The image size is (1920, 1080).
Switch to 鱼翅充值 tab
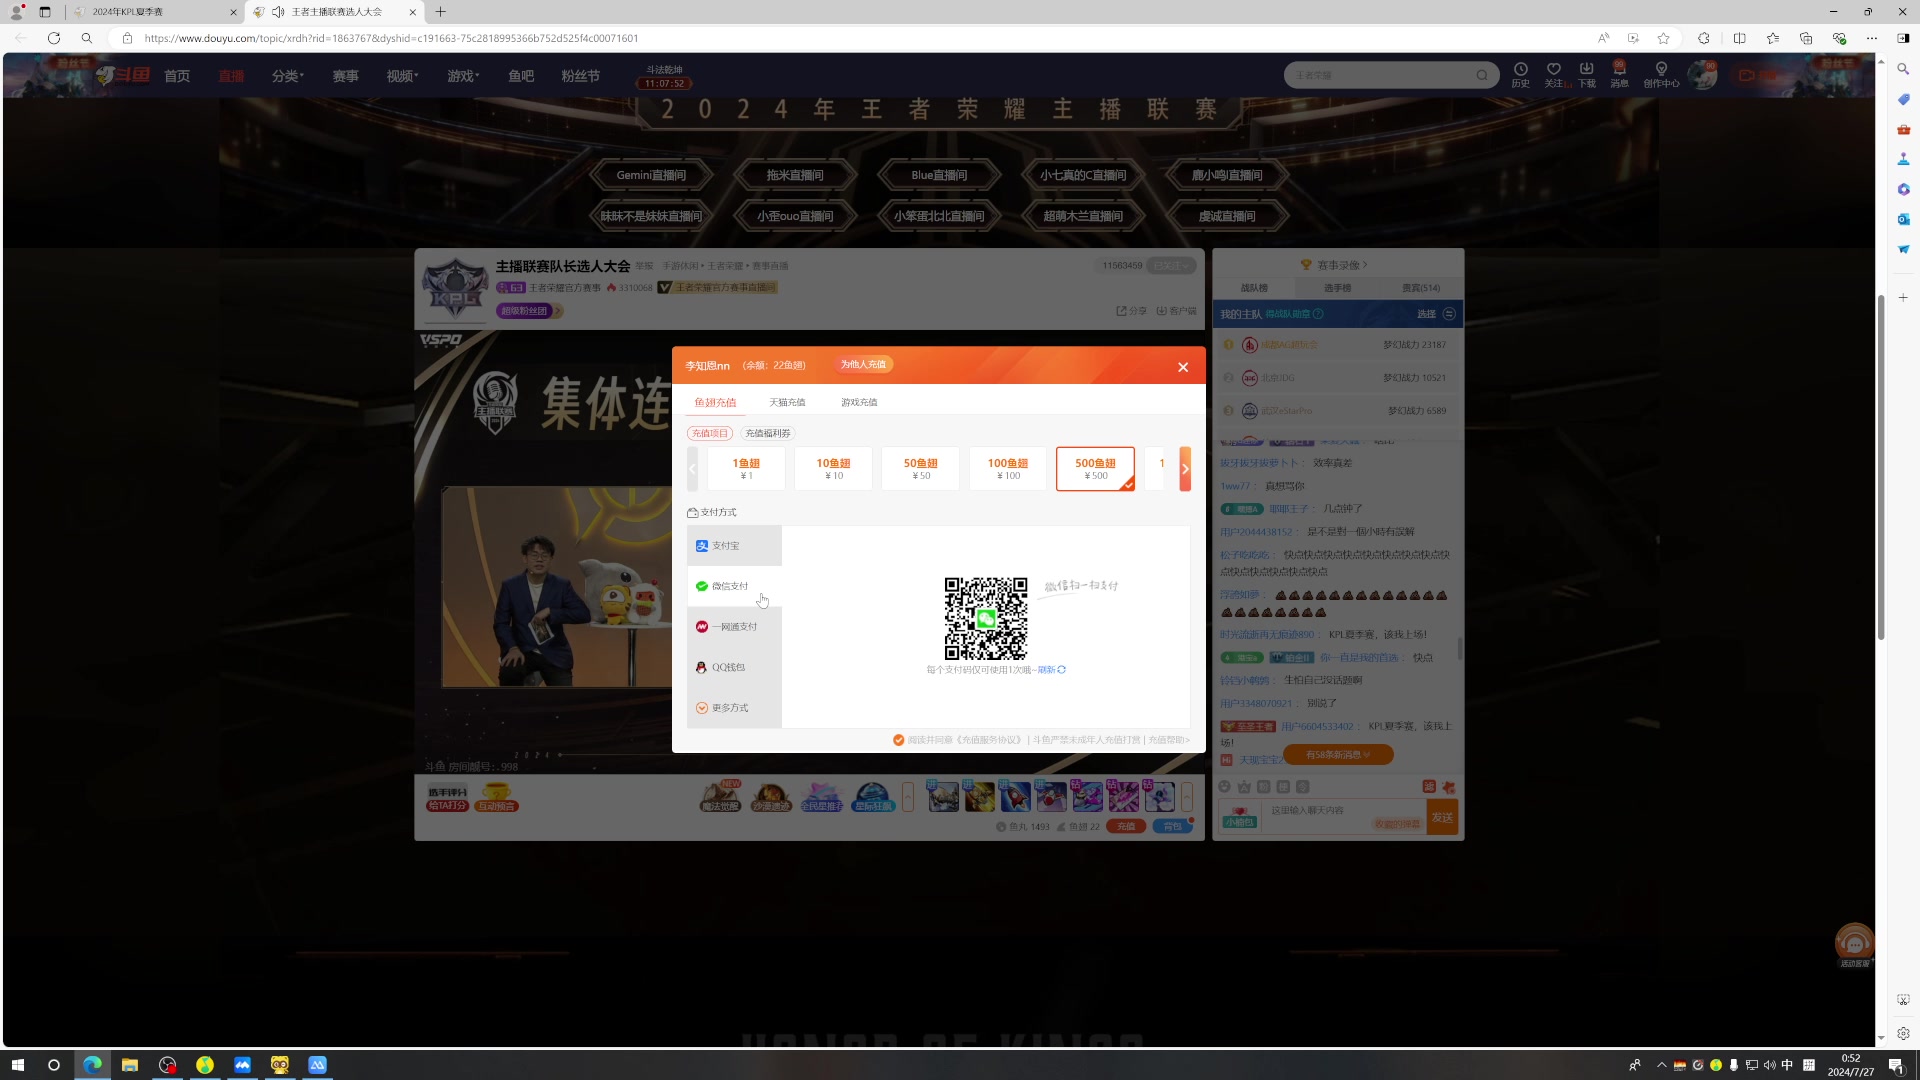click(x=715, y=402)
